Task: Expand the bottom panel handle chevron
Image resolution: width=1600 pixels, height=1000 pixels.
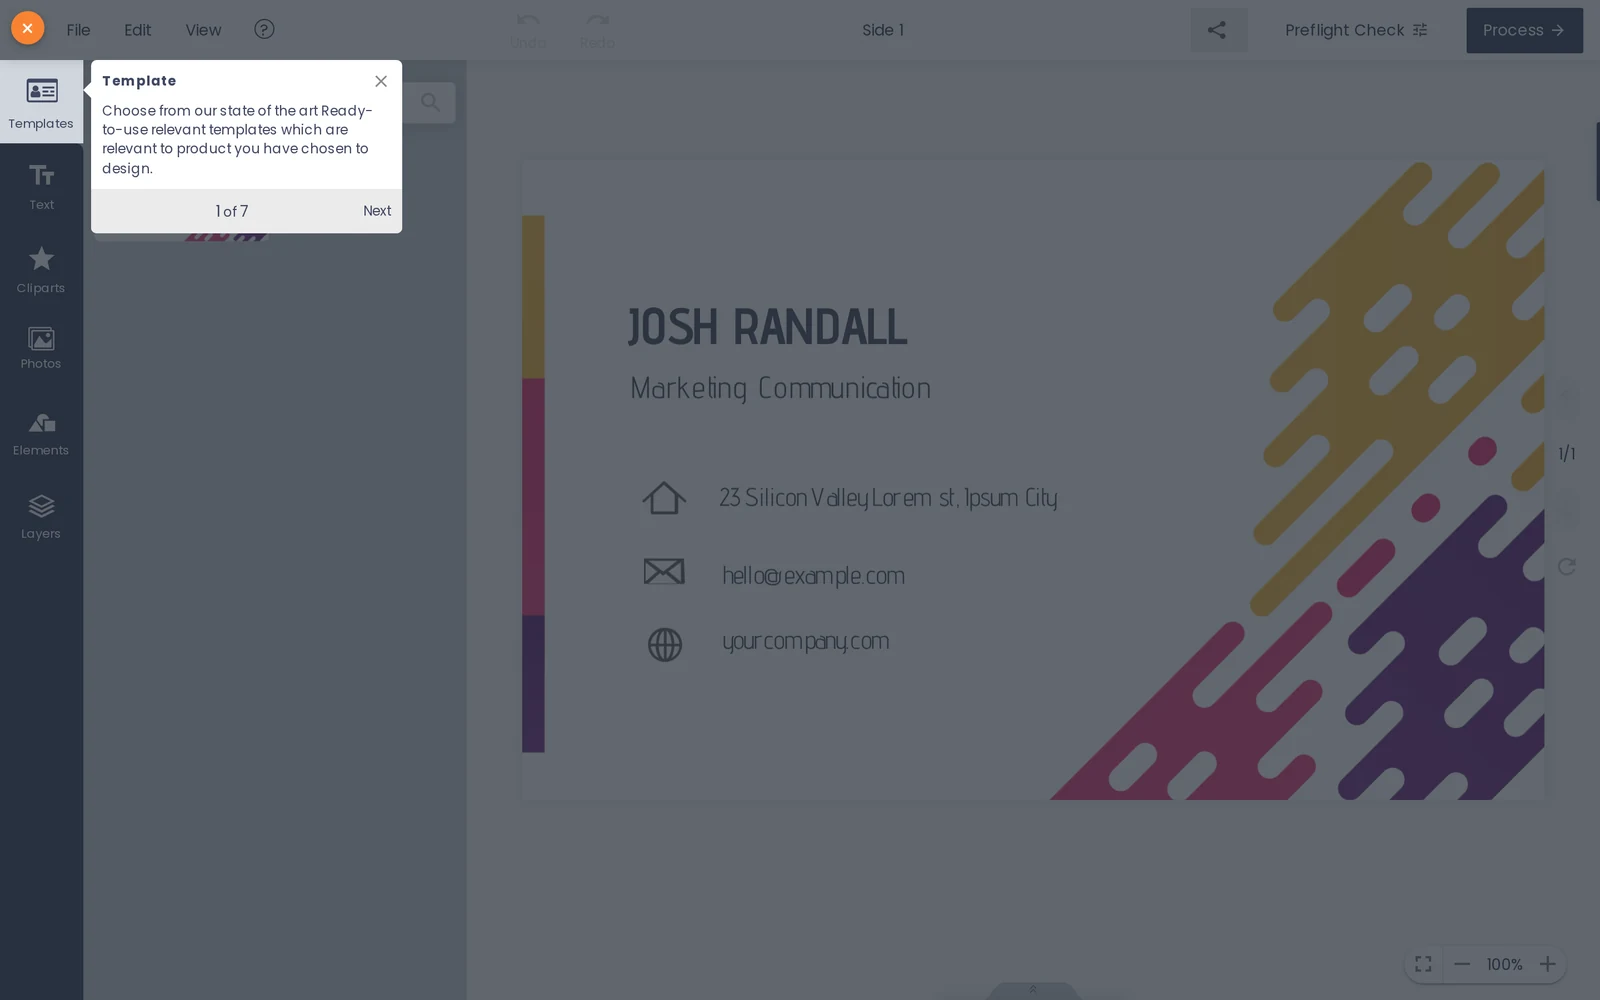Action: 1033,990
